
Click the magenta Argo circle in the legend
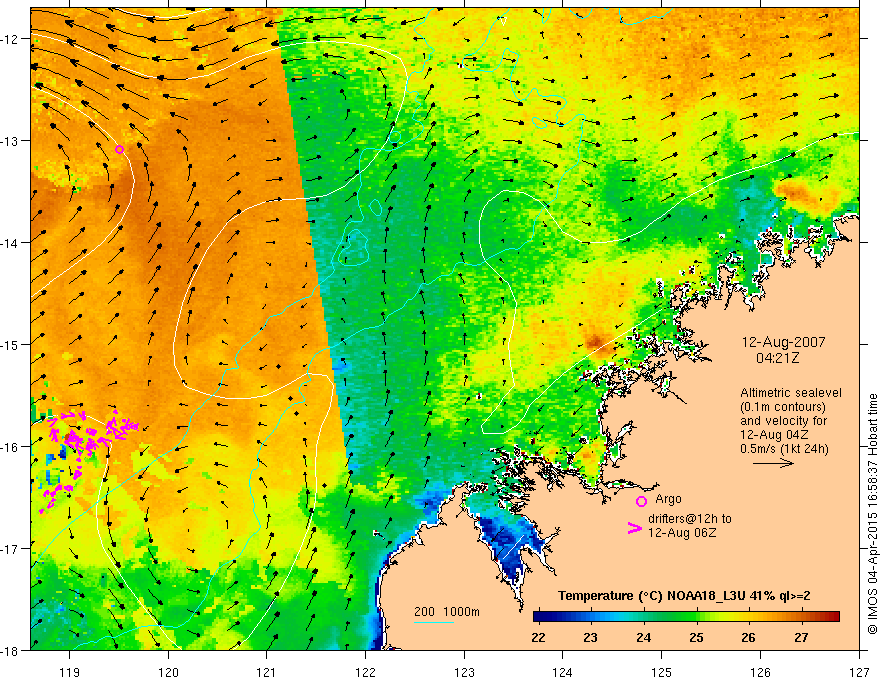pyautogui.click(x=641, y=501)
